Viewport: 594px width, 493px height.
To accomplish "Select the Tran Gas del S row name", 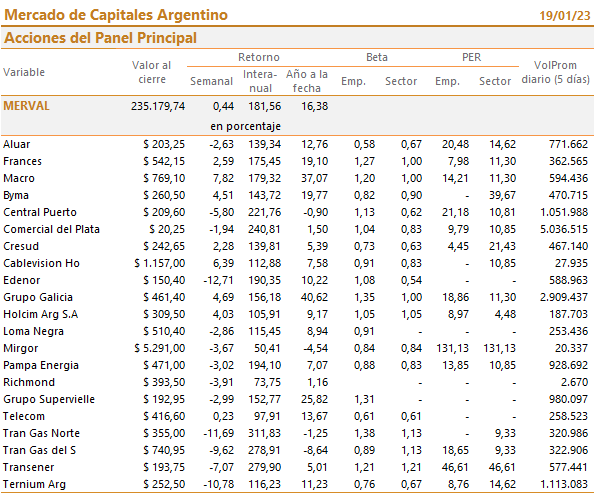I will pos(39,451).
